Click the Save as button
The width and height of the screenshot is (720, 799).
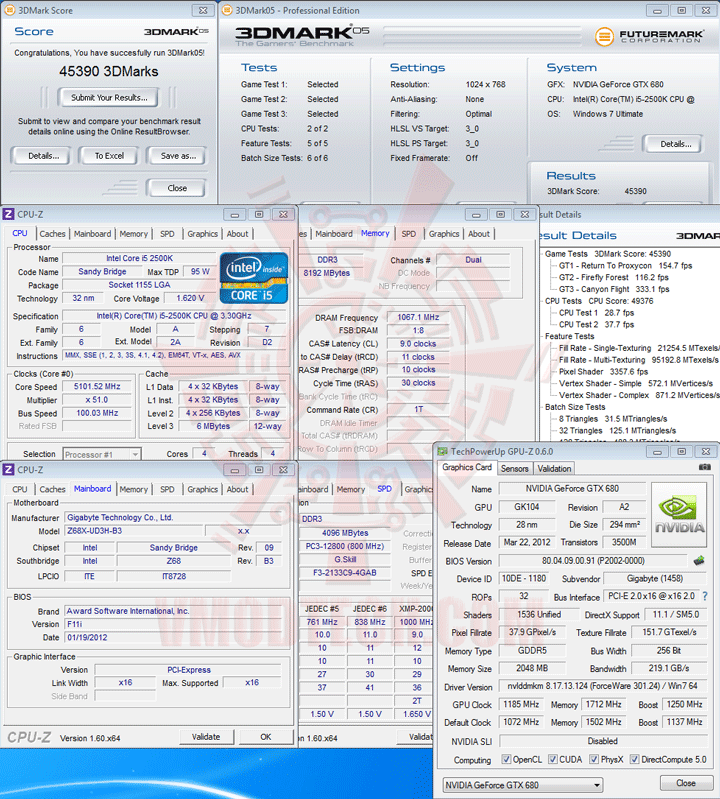[x=178, y=156]
